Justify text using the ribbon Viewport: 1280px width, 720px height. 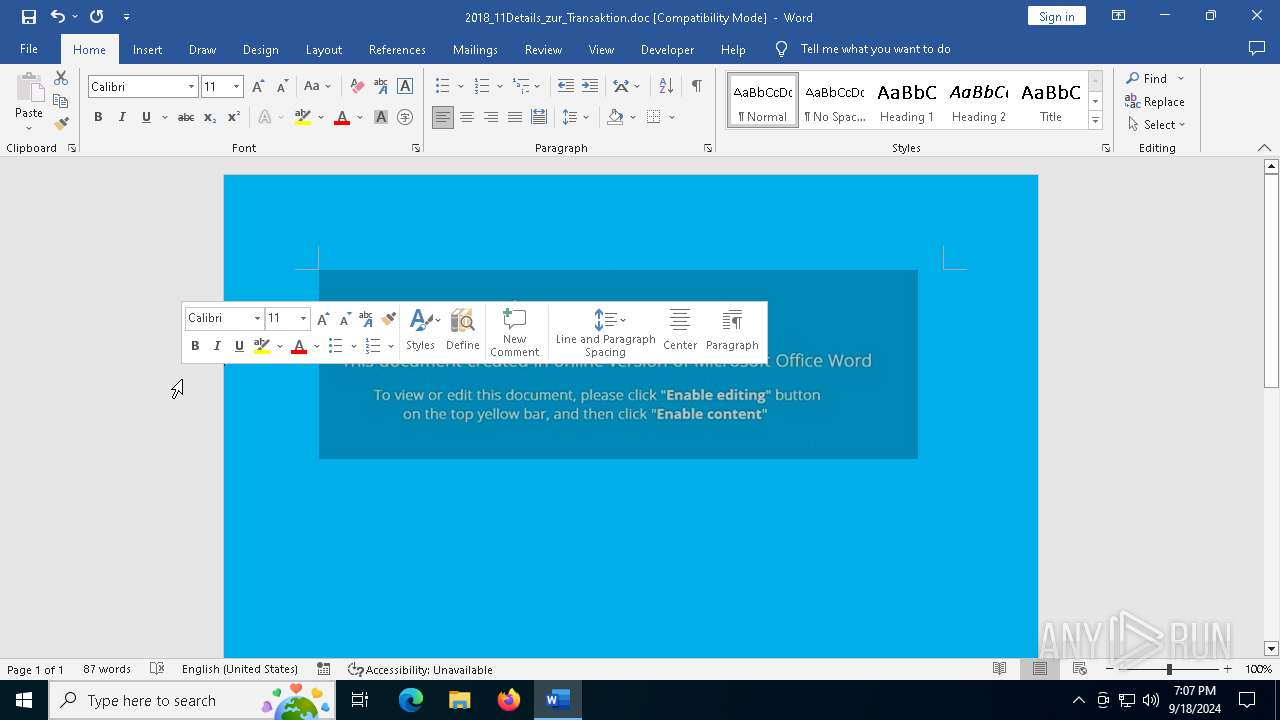click(x=515, y=117)
